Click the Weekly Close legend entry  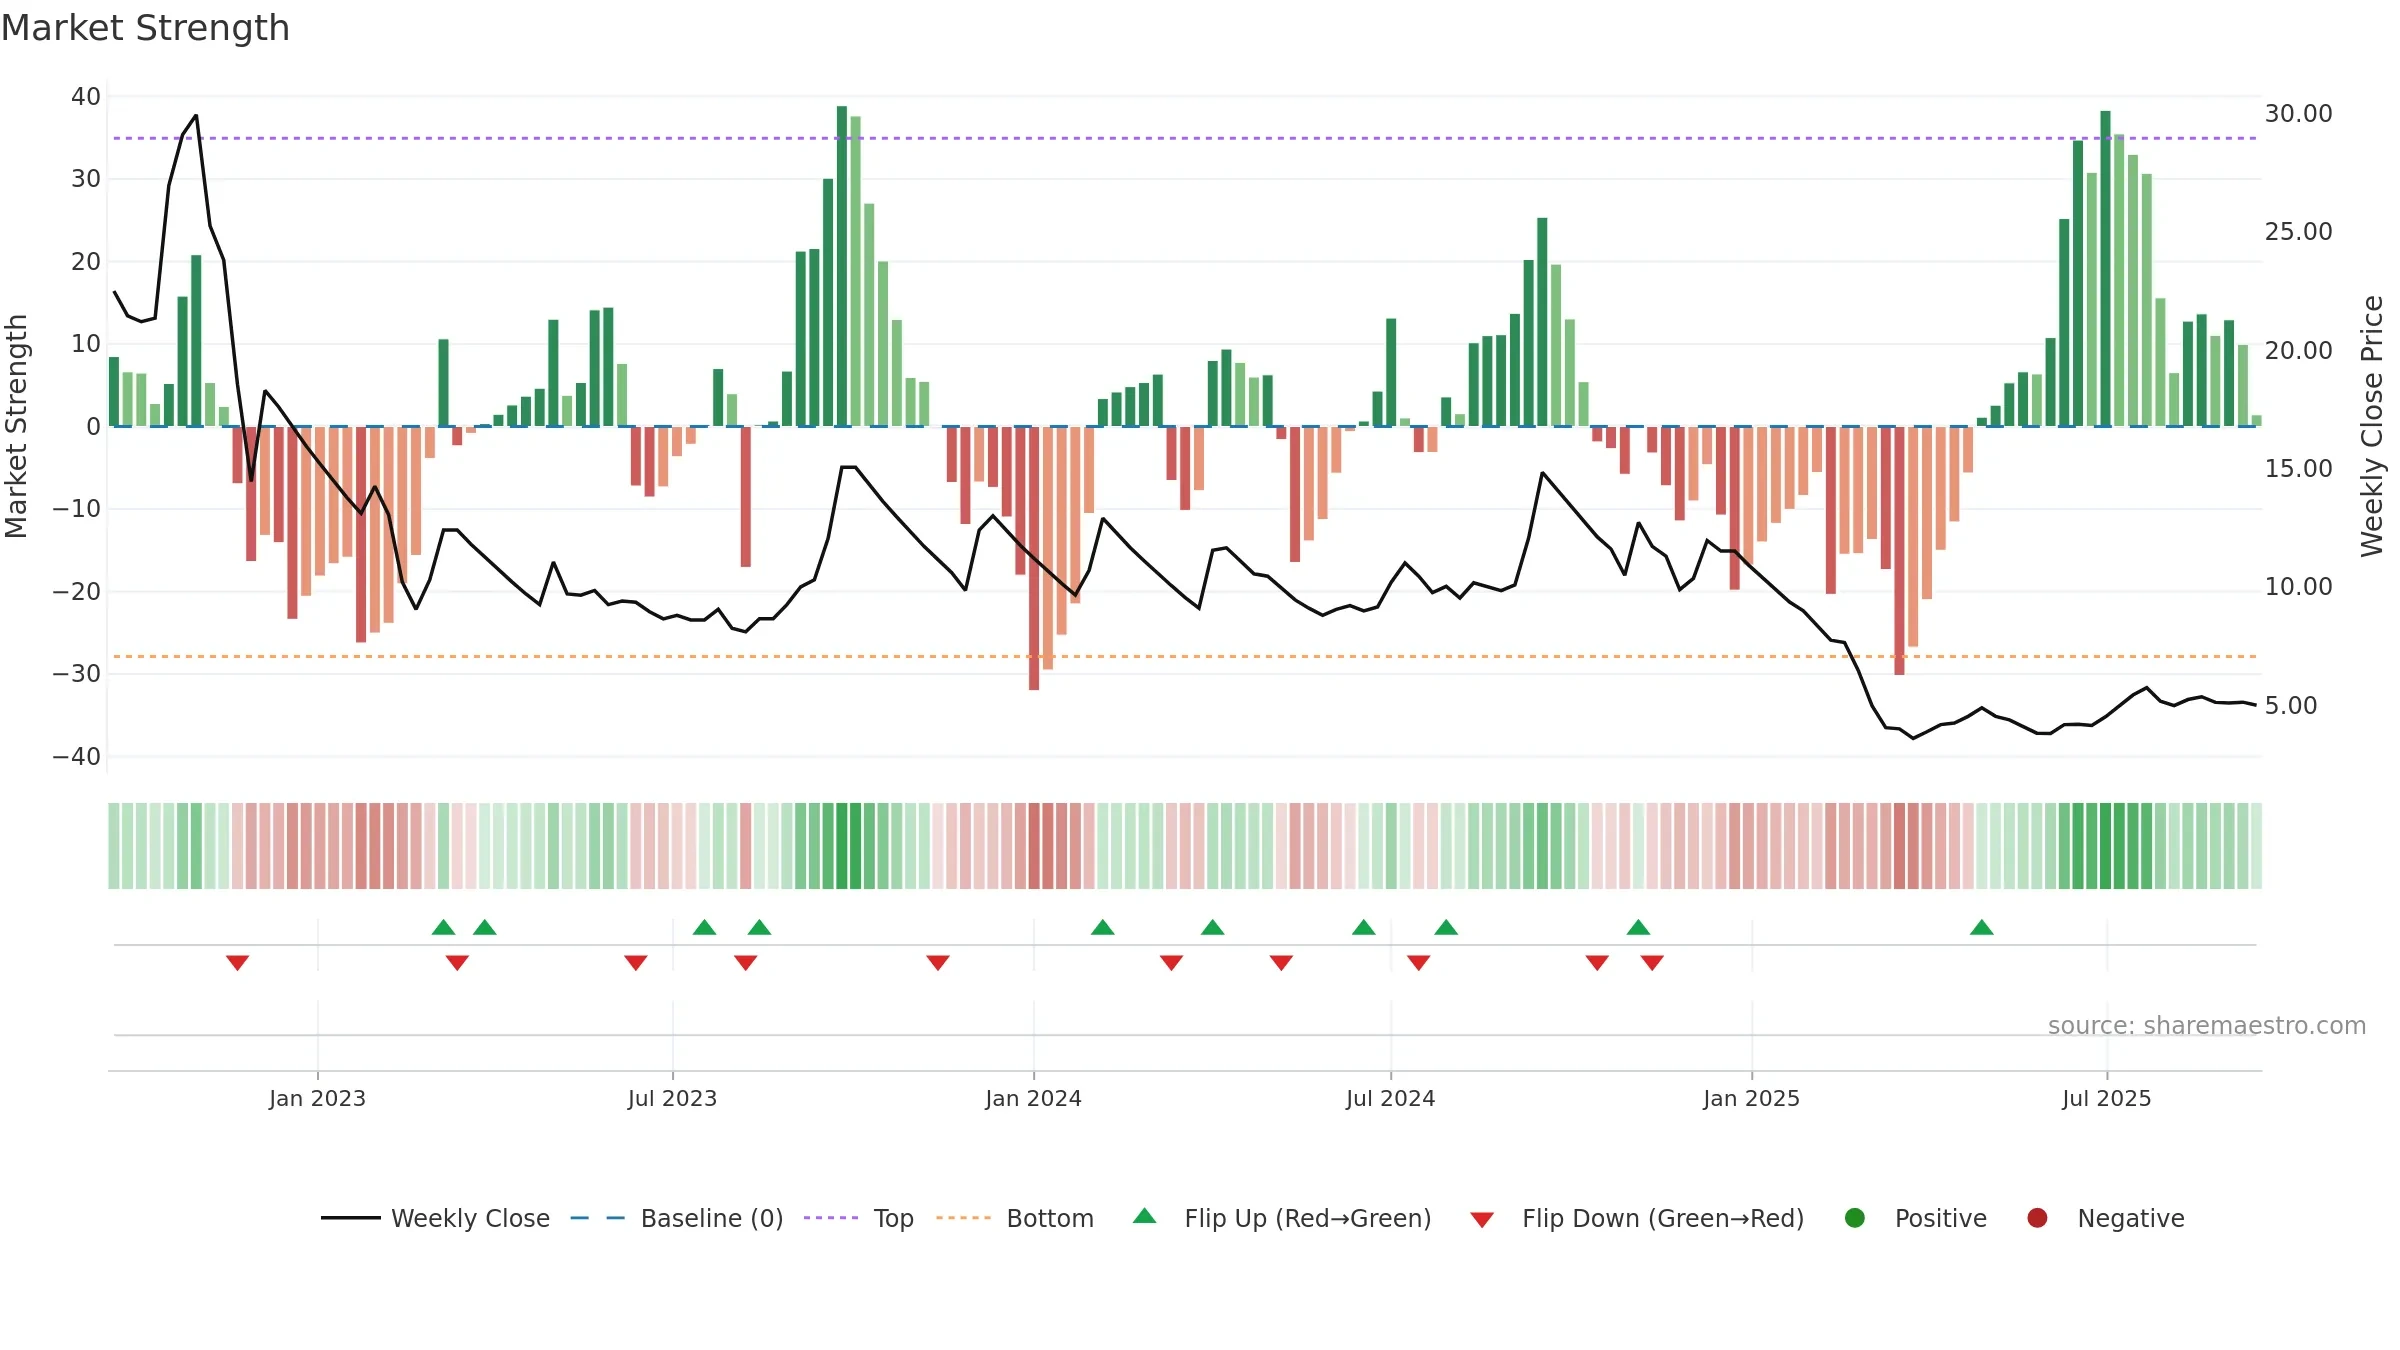click(x=435, y=1218)
